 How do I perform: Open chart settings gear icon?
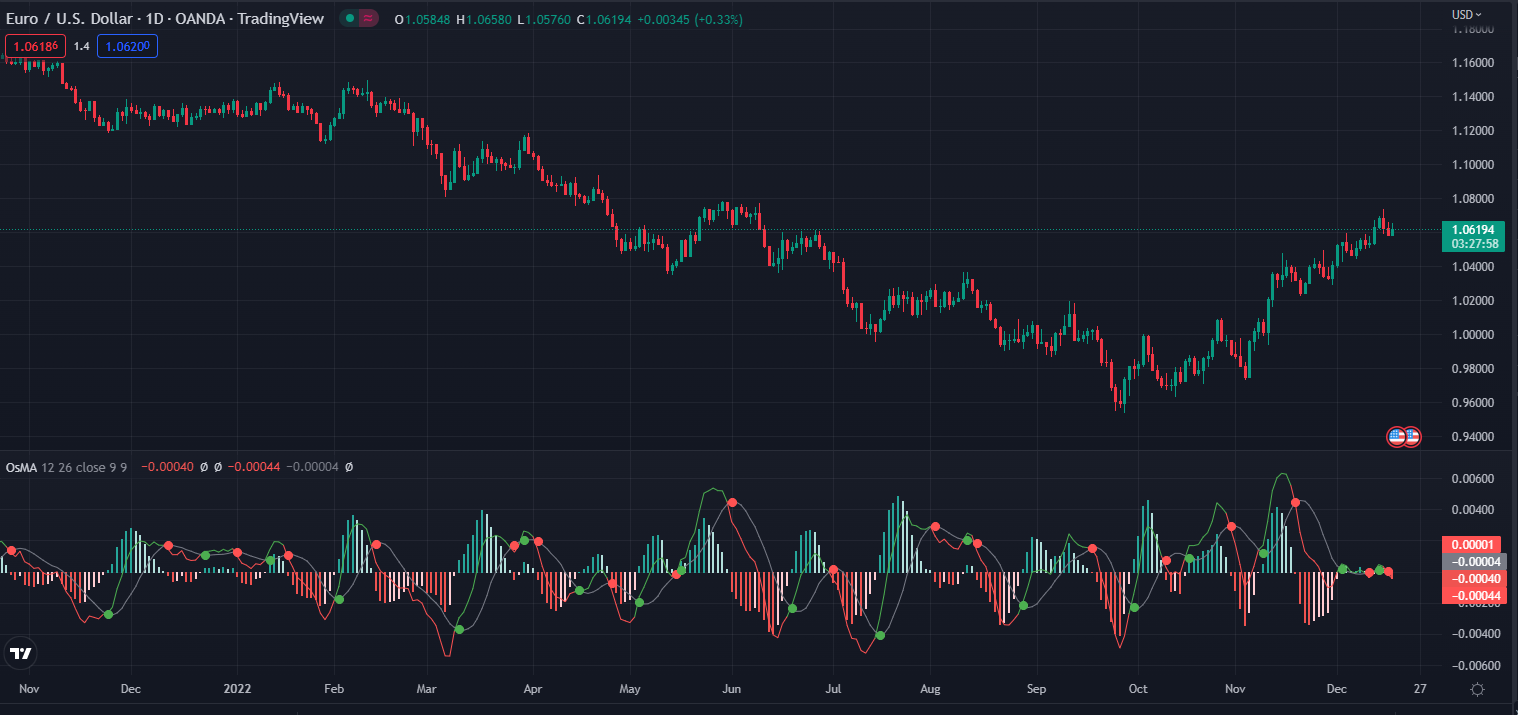(1478, 689)
